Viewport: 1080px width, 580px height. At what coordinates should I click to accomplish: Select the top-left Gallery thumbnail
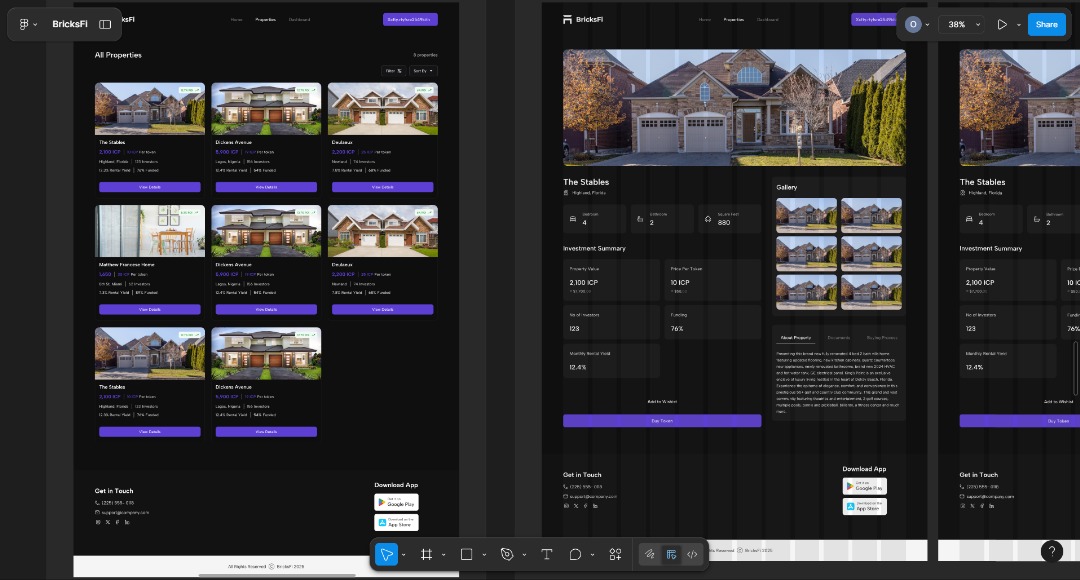click(x=807, y=216)
